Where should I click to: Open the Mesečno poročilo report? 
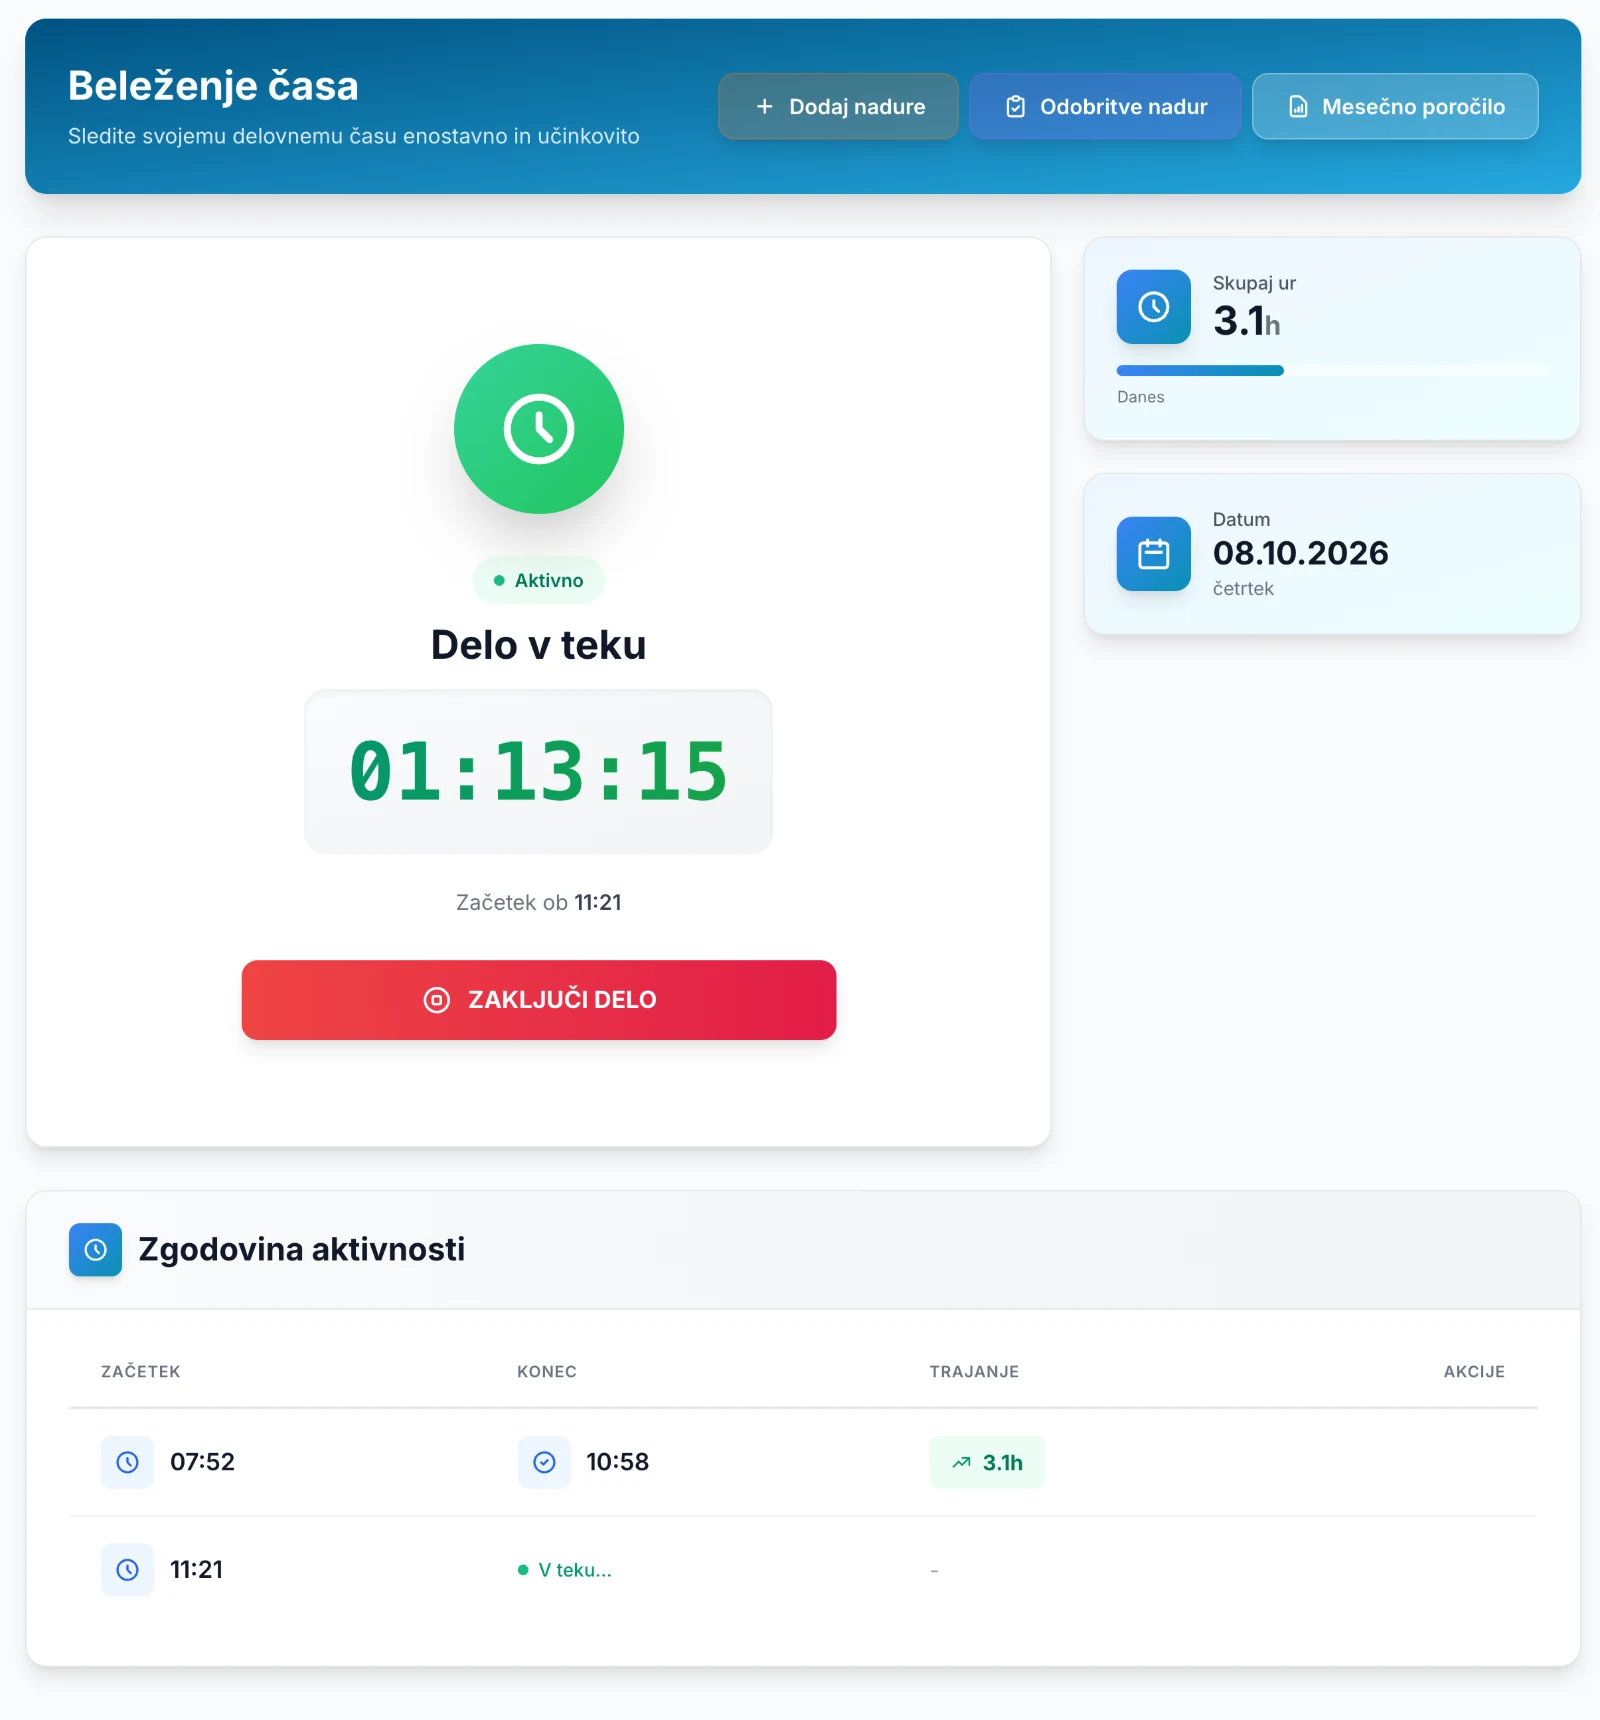[1395, 106]
